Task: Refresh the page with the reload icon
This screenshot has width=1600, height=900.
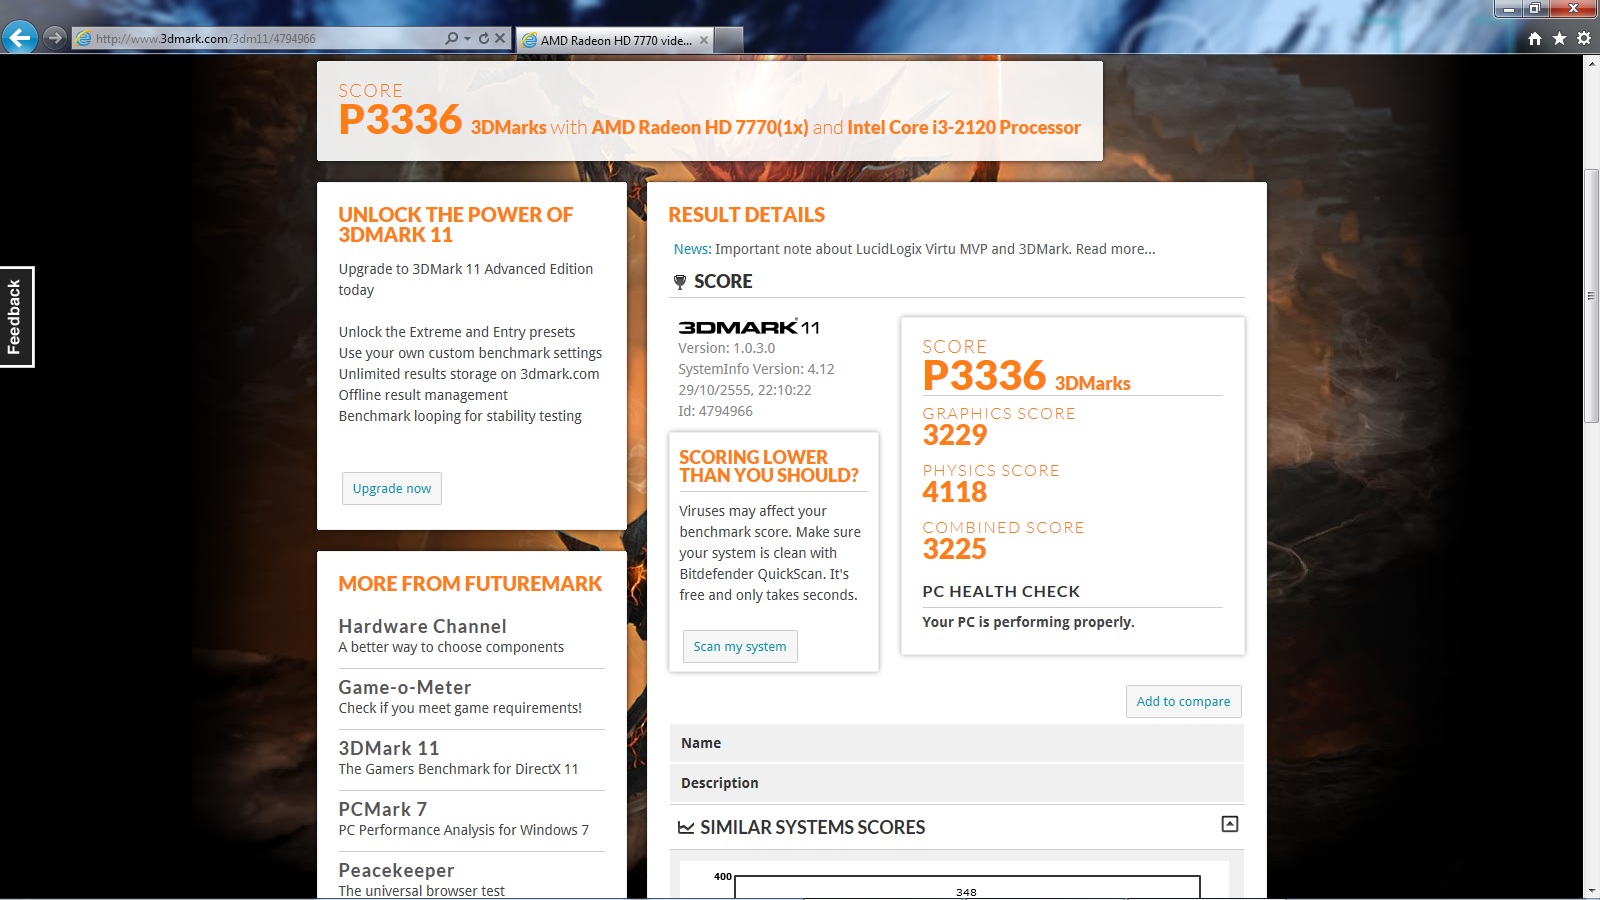Action: (484, 39)
